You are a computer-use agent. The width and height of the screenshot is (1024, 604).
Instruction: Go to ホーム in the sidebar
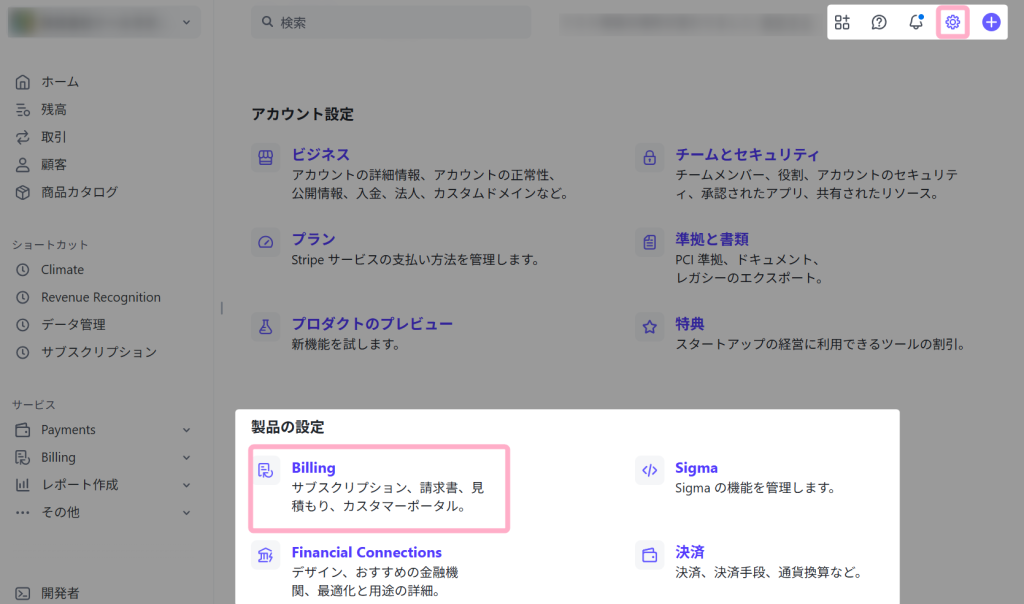[60, 82]
